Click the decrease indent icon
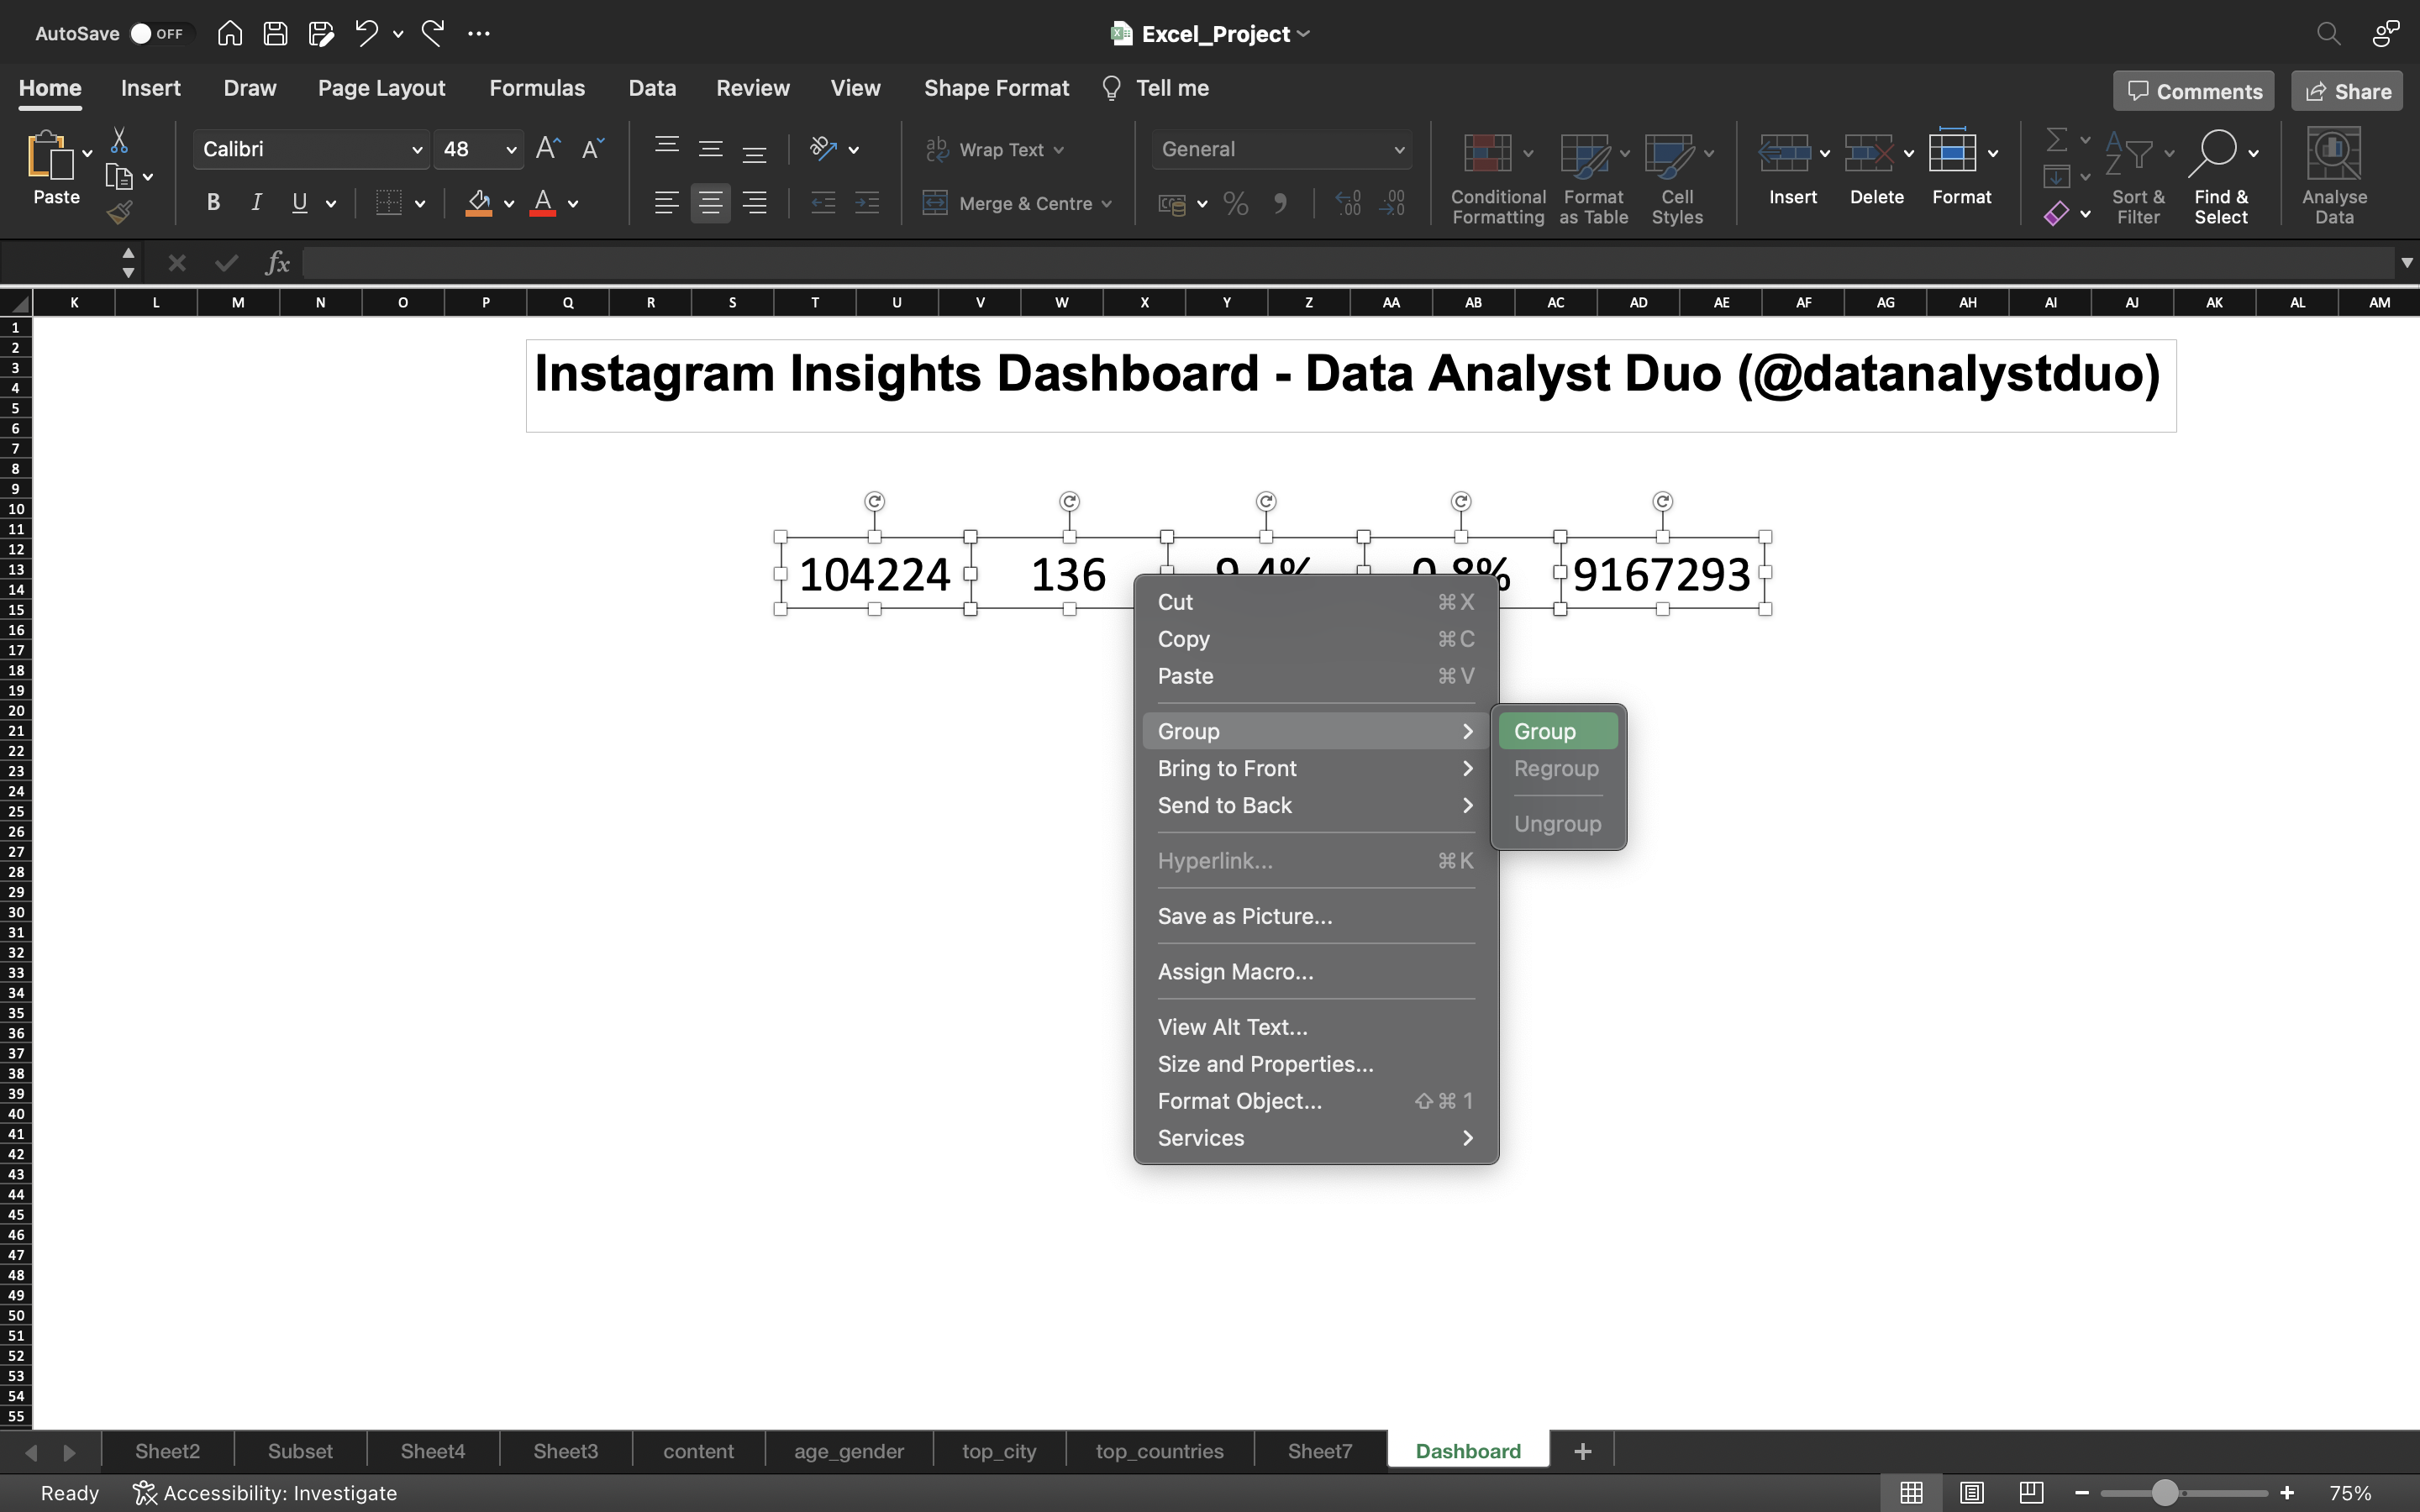Screen dimensions: 2420x1512 [x=823, y=203]
